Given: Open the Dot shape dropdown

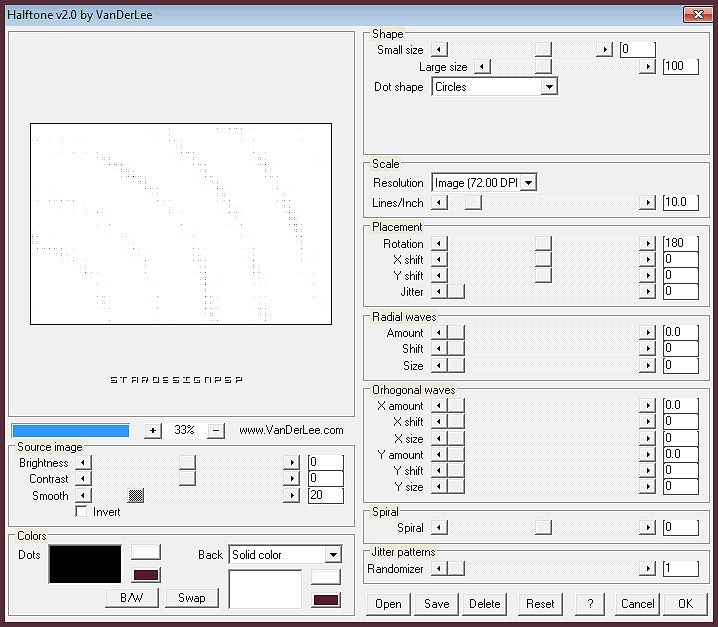Looking at the screenshot, I should (548, 87).
